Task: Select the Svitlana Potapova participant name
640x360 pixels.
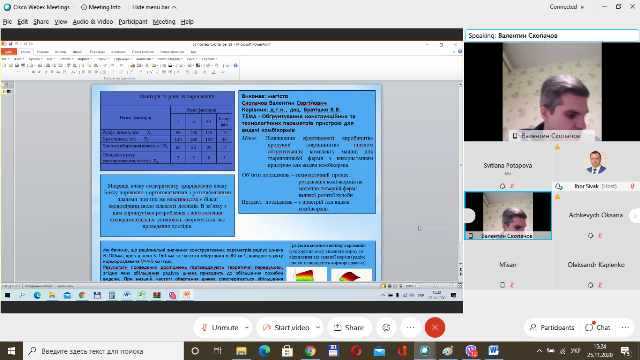Action: tap(508, 165)
